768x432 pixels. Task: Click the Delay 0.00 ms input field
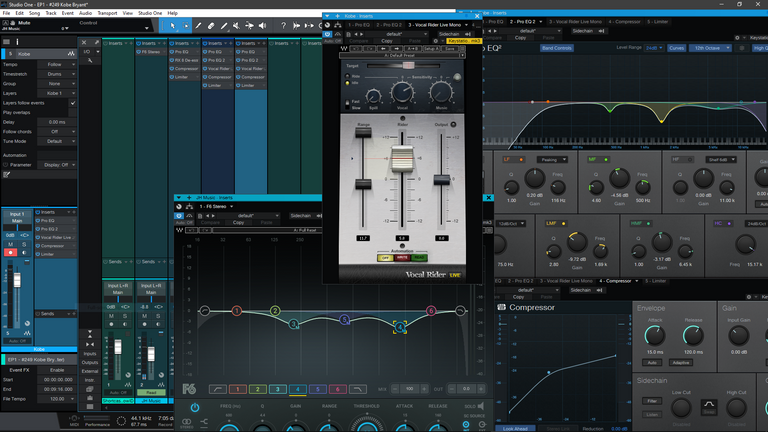[x=57, y=122]
